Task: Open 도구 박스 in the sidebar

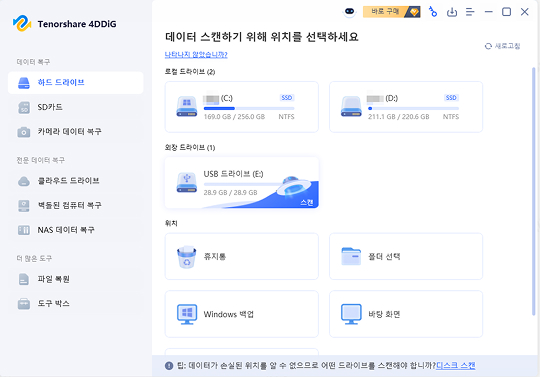Action: 75,303
